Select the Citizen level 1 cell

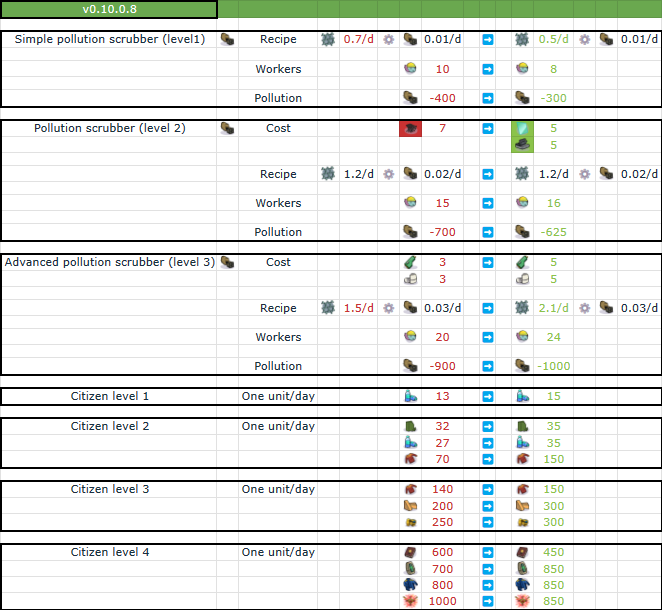click(109, 396)
